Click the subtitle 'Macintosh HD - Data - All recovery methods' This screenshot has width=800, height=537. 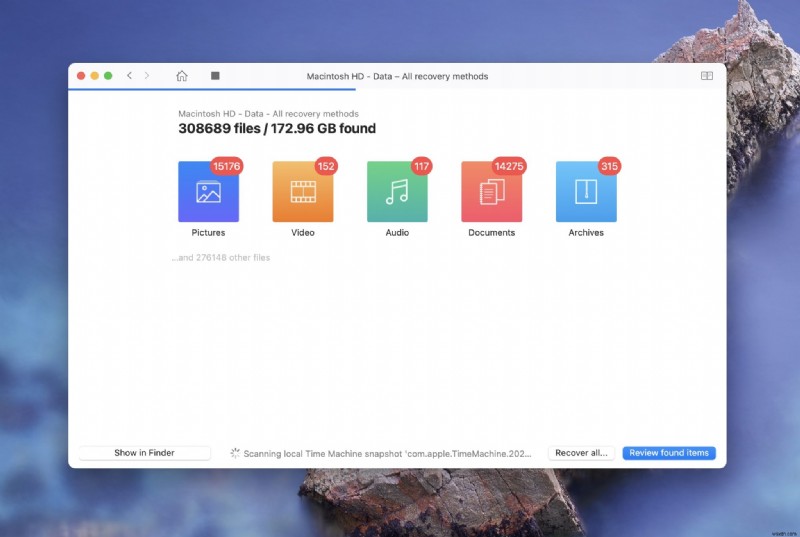click(x=268, y=114)
